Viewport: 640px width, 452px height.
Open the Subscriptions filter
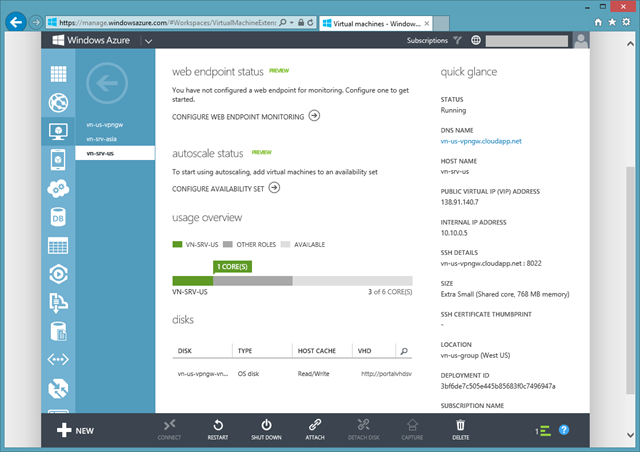pyautogui.click(x=434, y=40)
